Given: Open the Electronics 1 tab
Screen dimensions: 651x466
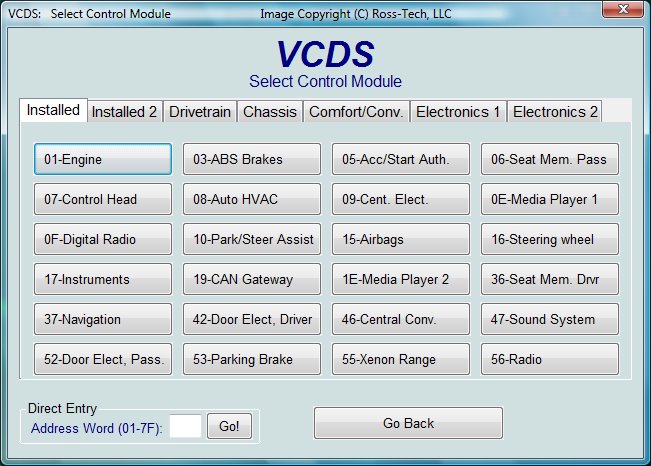Looking at the screenshot, I should [458, 112].
